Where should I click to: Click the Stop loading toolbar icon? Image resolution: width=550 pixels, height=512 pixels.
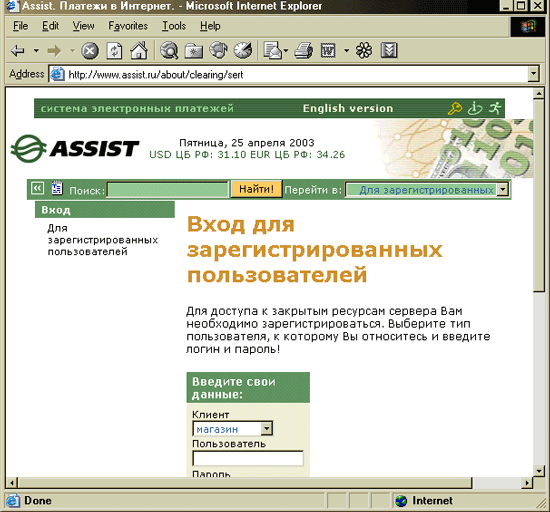click(x=90, y=51)
